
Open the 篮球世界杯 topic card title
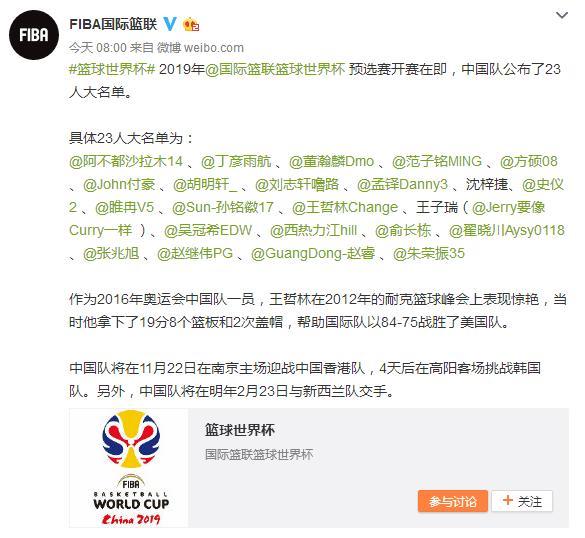point(240,430)
